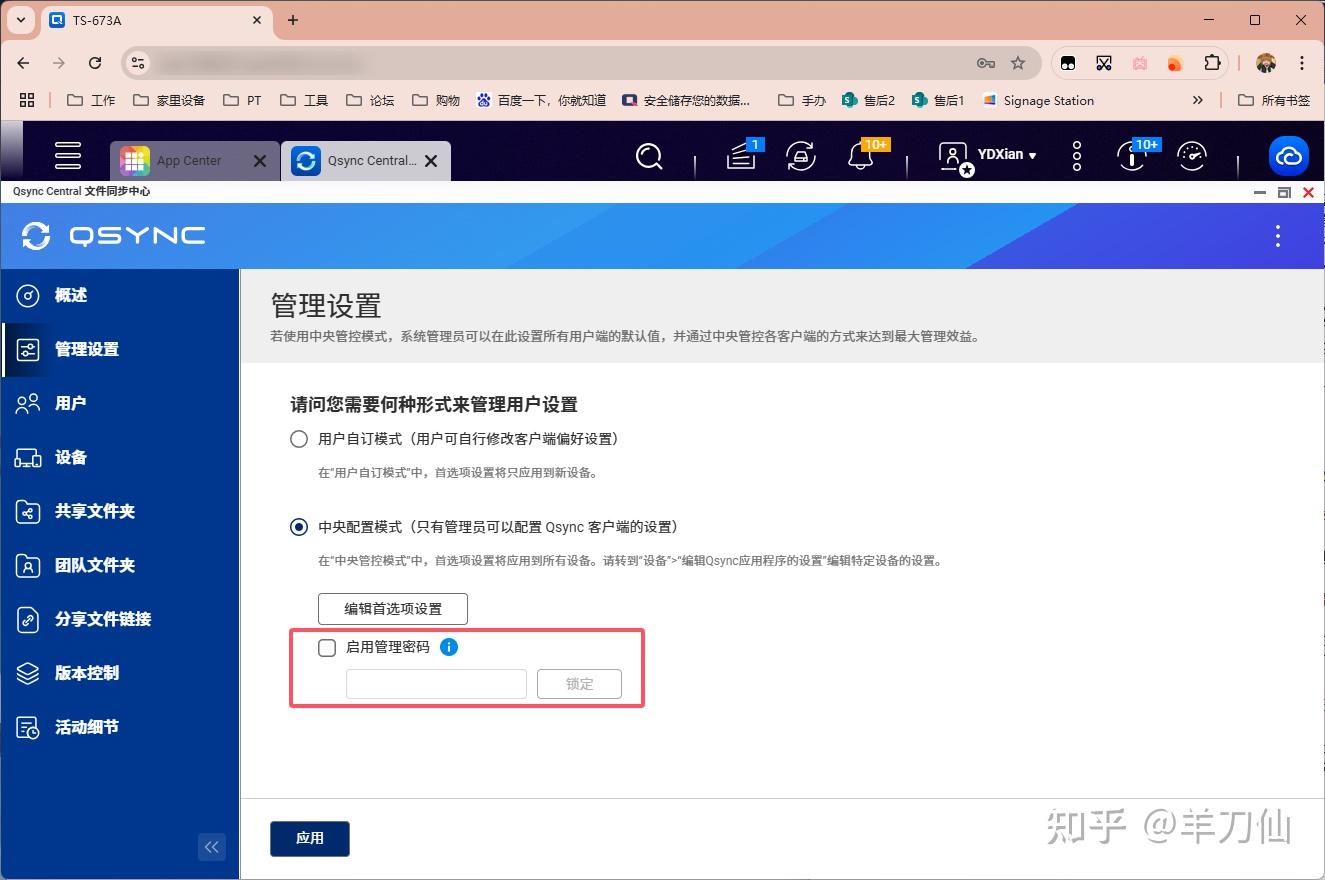Expand the bookmarks bar overflow chevron
The image size is (1325, 880).
click(x=1198, y=100)
